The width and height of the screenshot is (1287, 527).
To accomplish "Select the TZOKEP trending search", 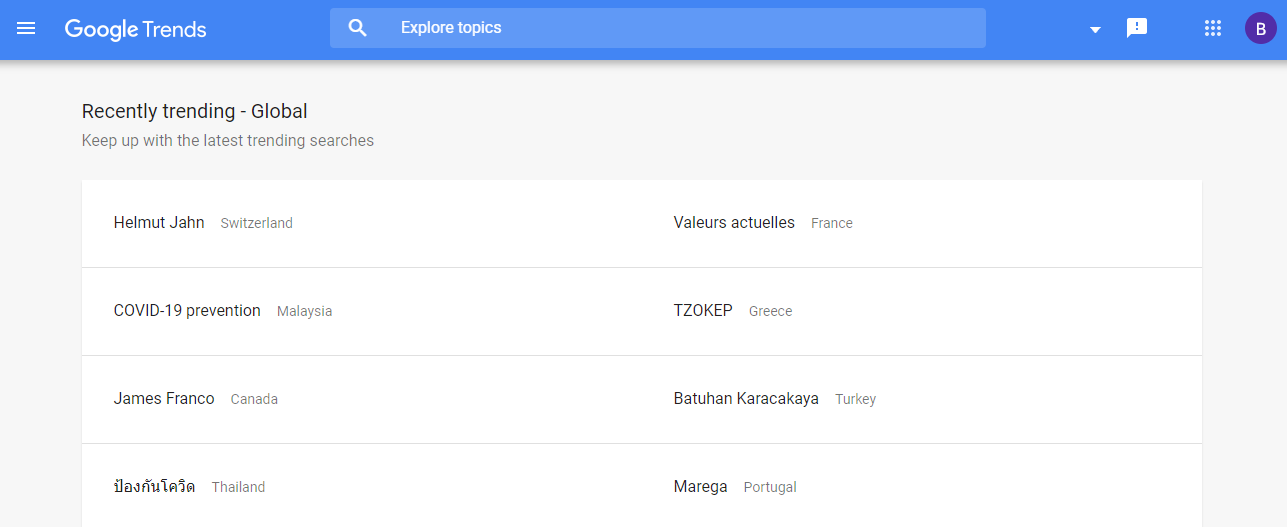I will 703,311.
